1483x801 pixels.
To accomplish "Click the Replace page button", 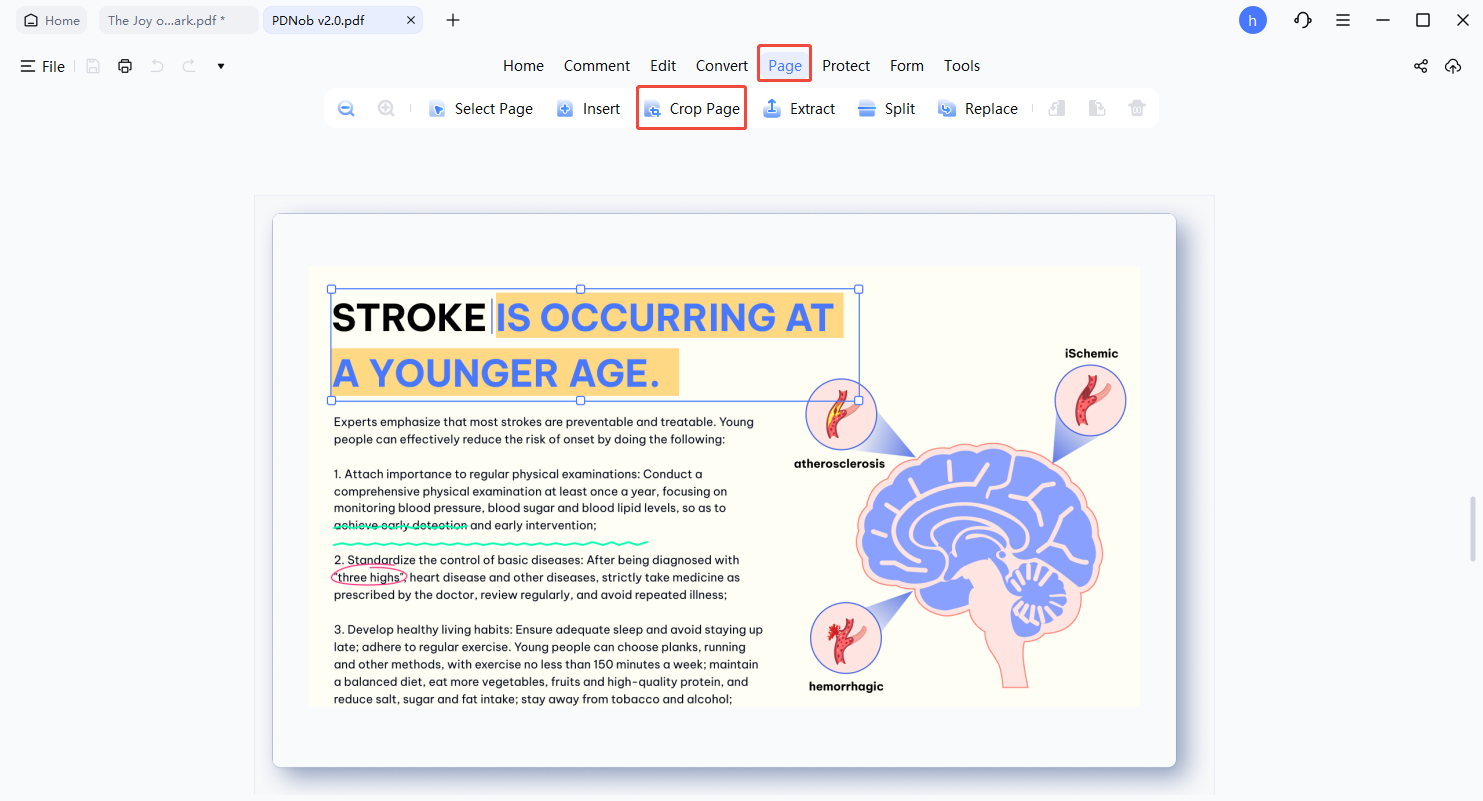I will pos(977,109).
